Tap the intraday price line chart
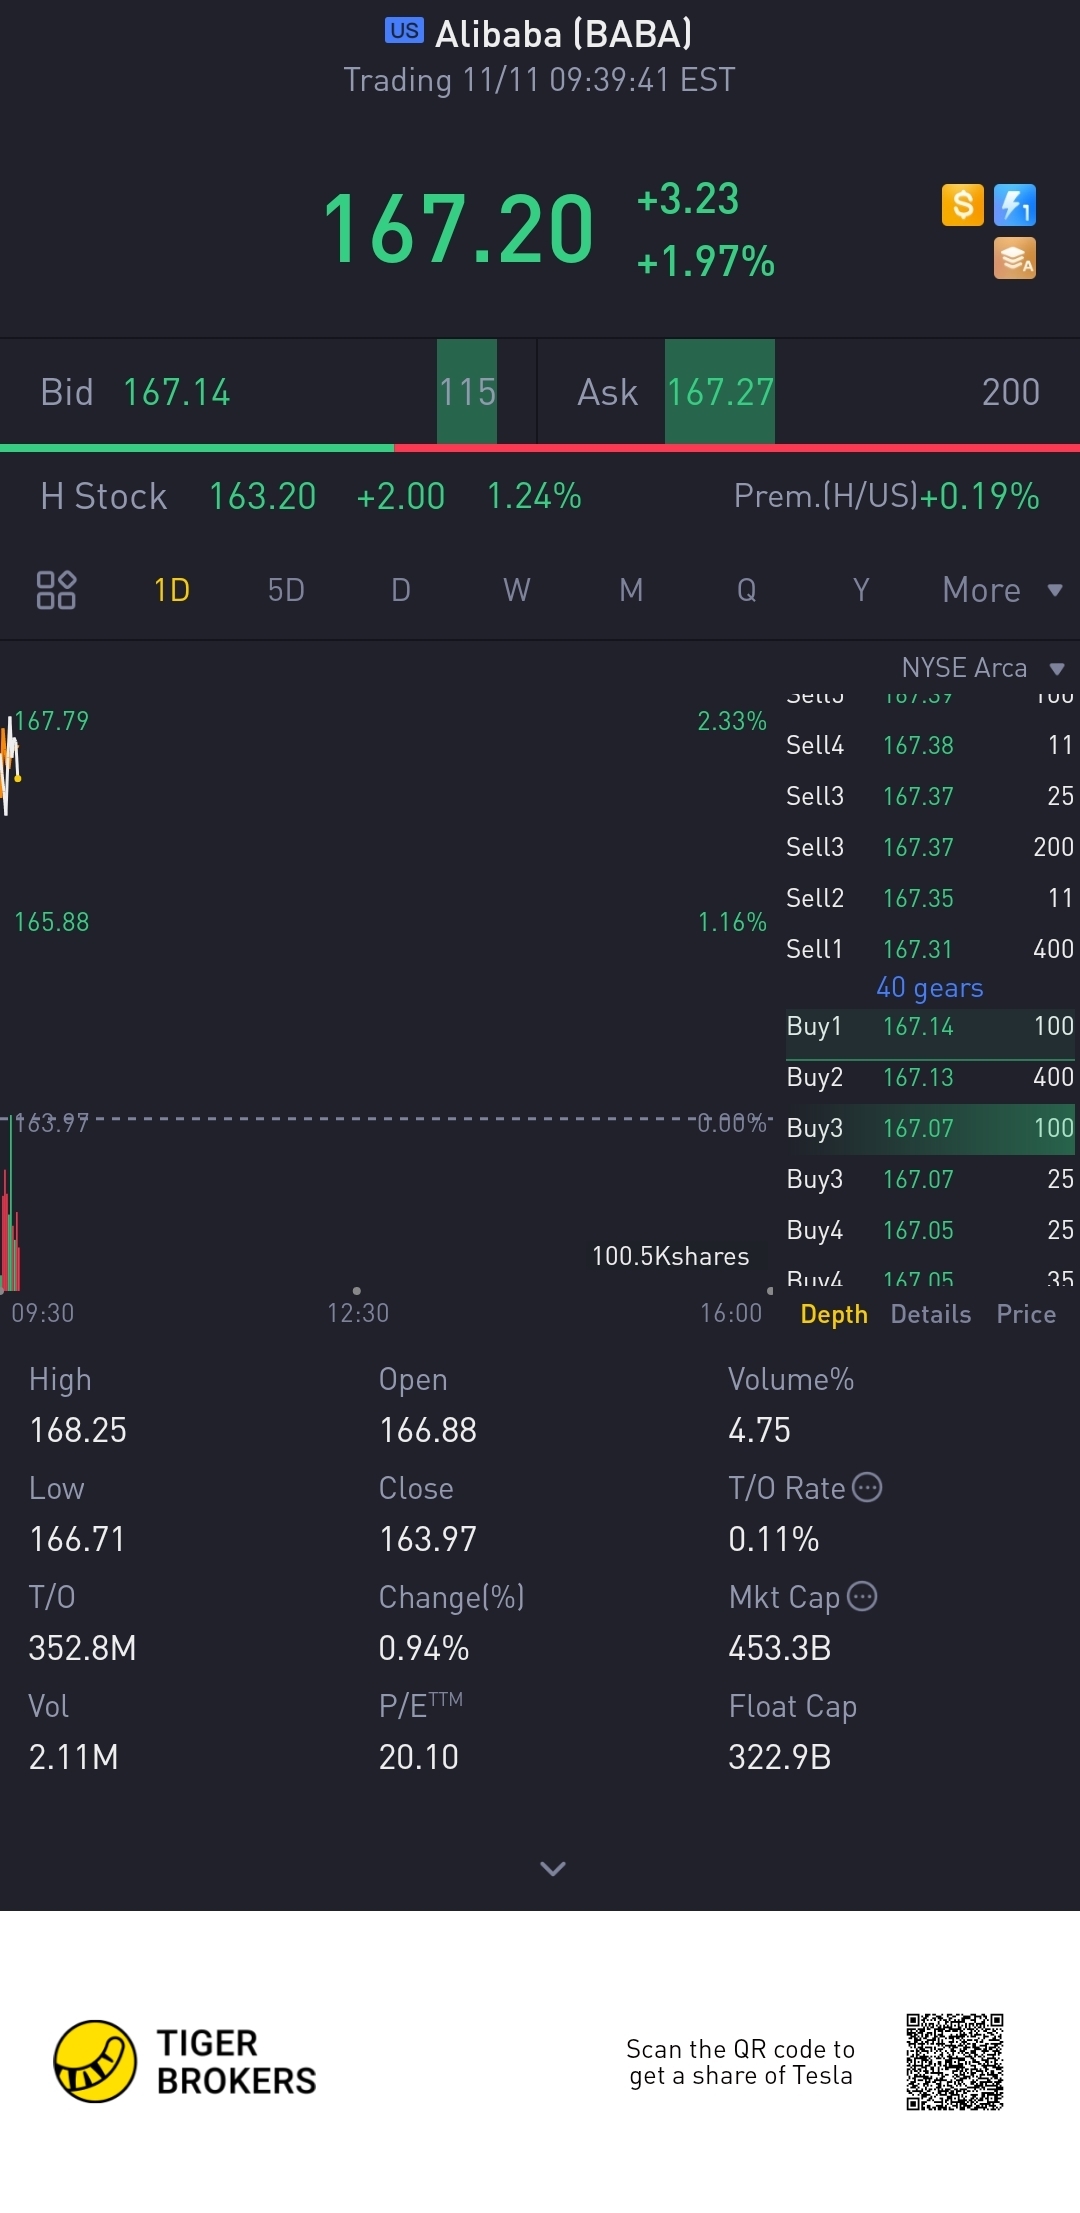 tap(11, 765)
